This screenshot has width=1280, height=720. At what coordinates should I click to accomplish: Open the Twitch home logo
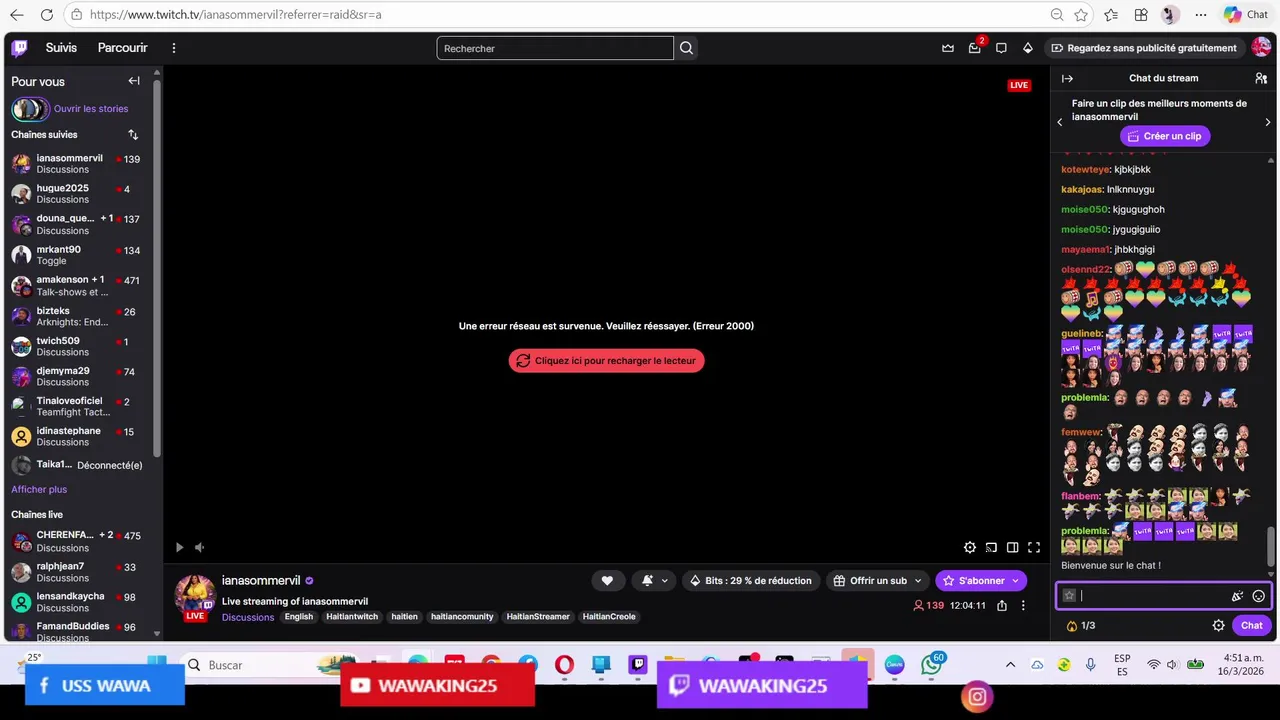pos(20,48)
